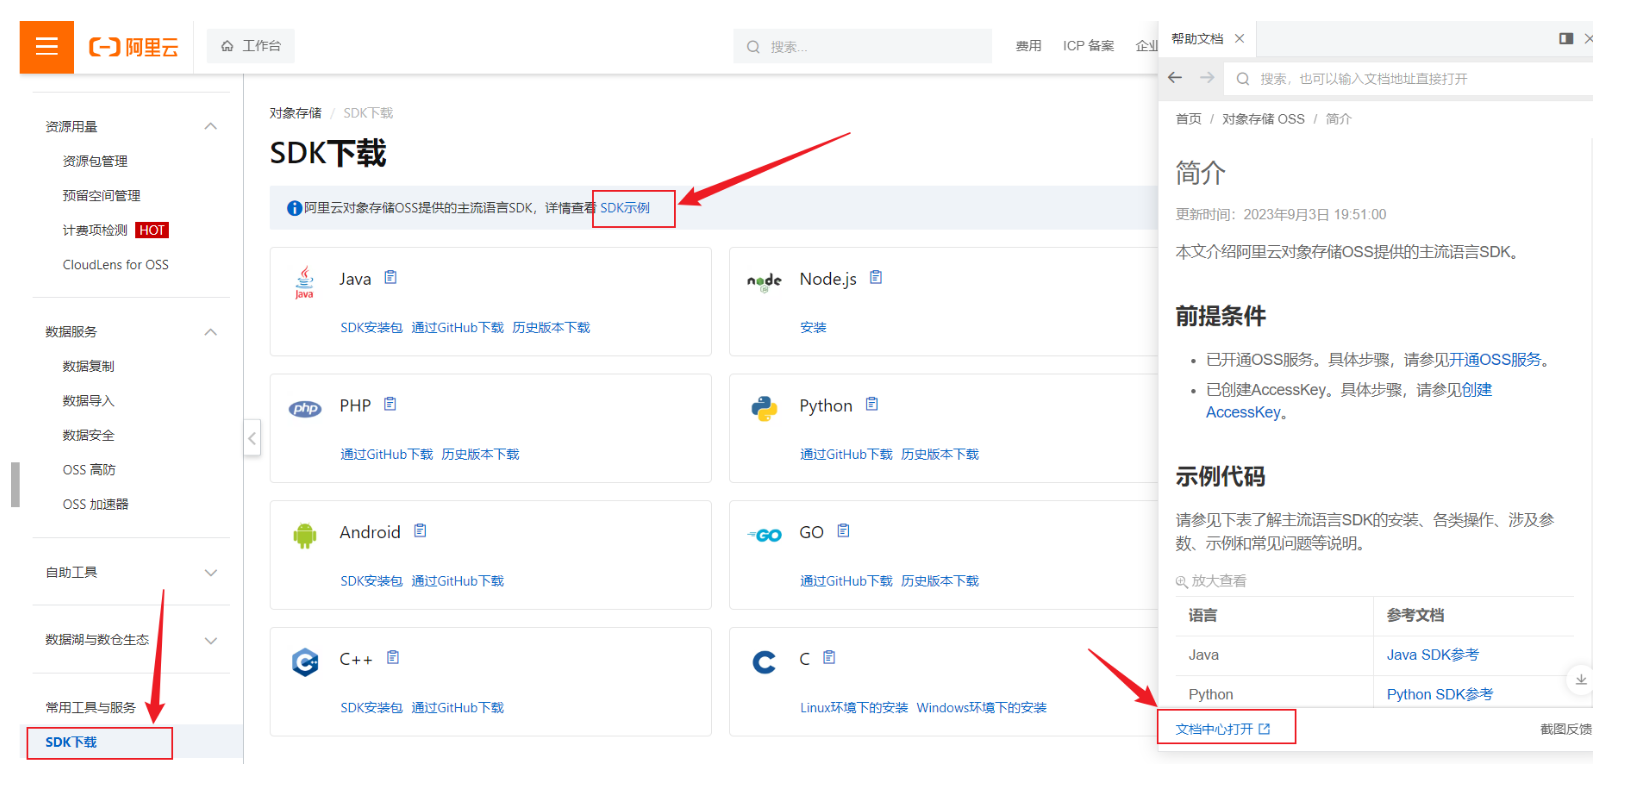This screenshot has width=1645, height=800.
Task: Go back in help panel
Action: tap(1176, 78)
